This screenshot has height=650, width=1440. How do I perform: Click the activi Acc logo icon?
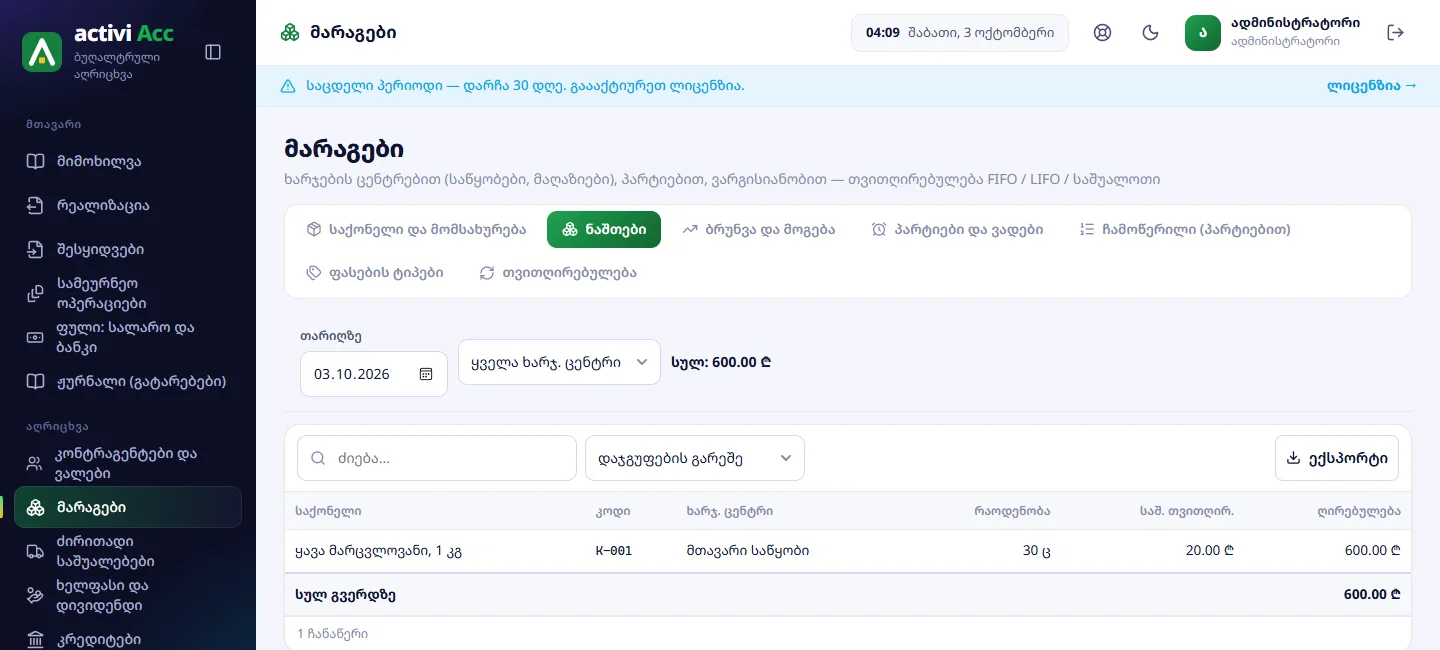tap(42, 51)
